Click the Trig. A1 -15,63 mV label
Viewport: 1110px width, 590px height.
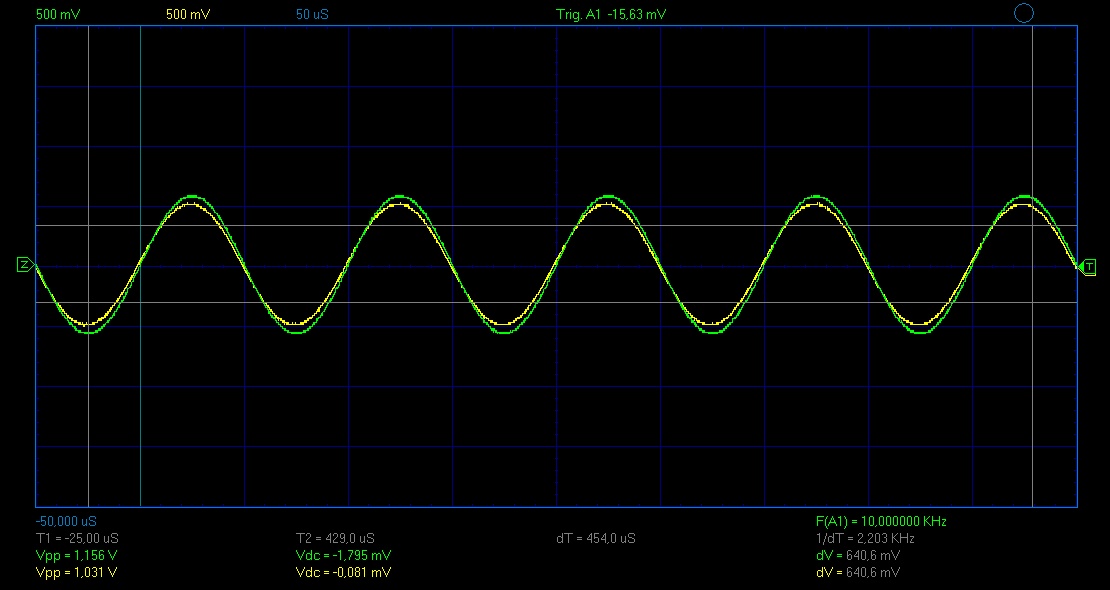click(x=611, y=14)
